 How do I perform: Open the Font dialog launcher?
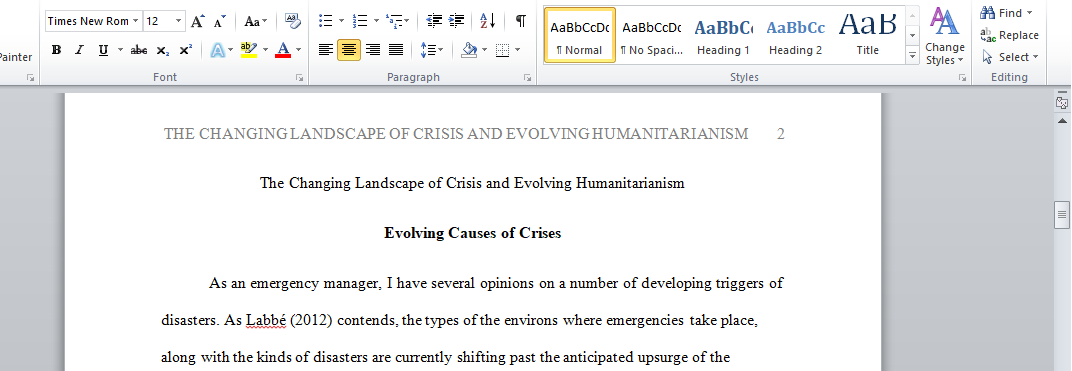click(299, 78)
